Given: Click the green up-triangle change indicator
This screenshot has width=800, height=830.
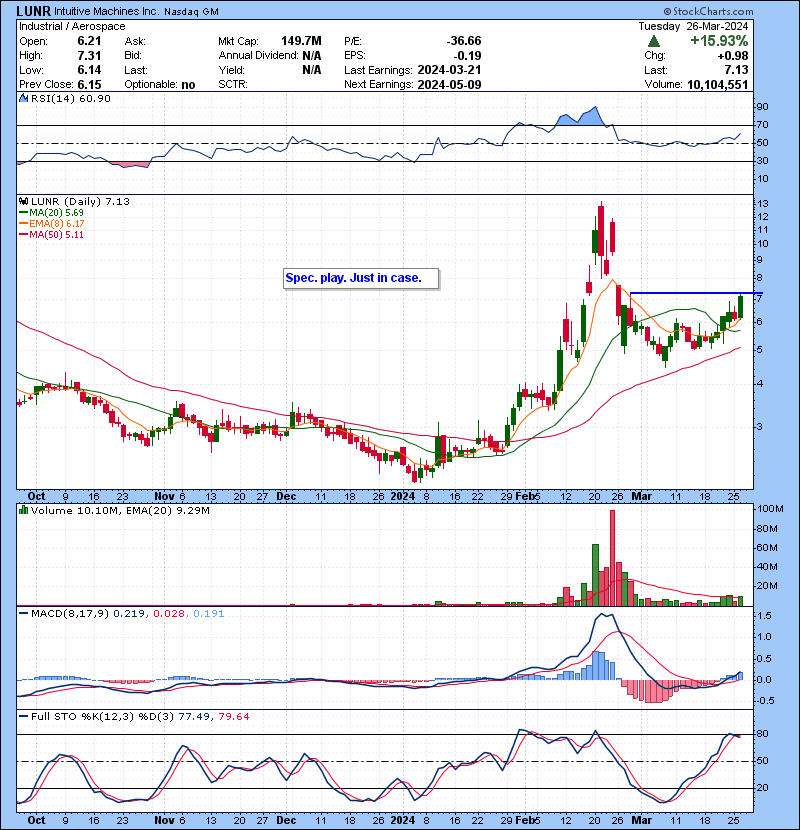Looking at the screenshot, I should pyautogui.click(x=654, y=41).
